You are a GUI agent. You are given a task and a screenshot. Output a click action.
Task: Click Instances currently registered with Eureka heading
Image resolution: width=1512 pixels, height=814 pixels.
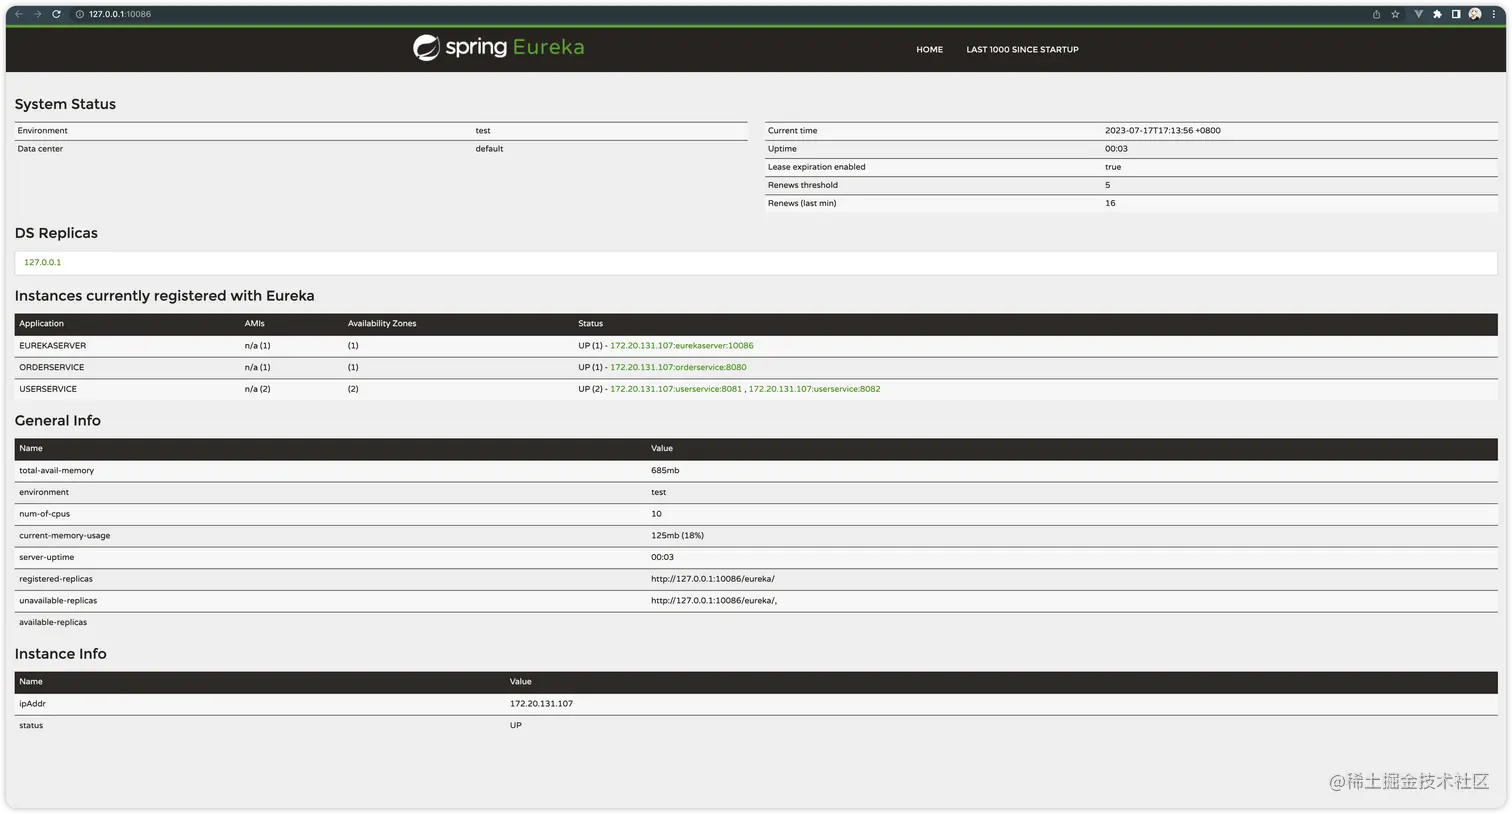(x=164, y=296)
